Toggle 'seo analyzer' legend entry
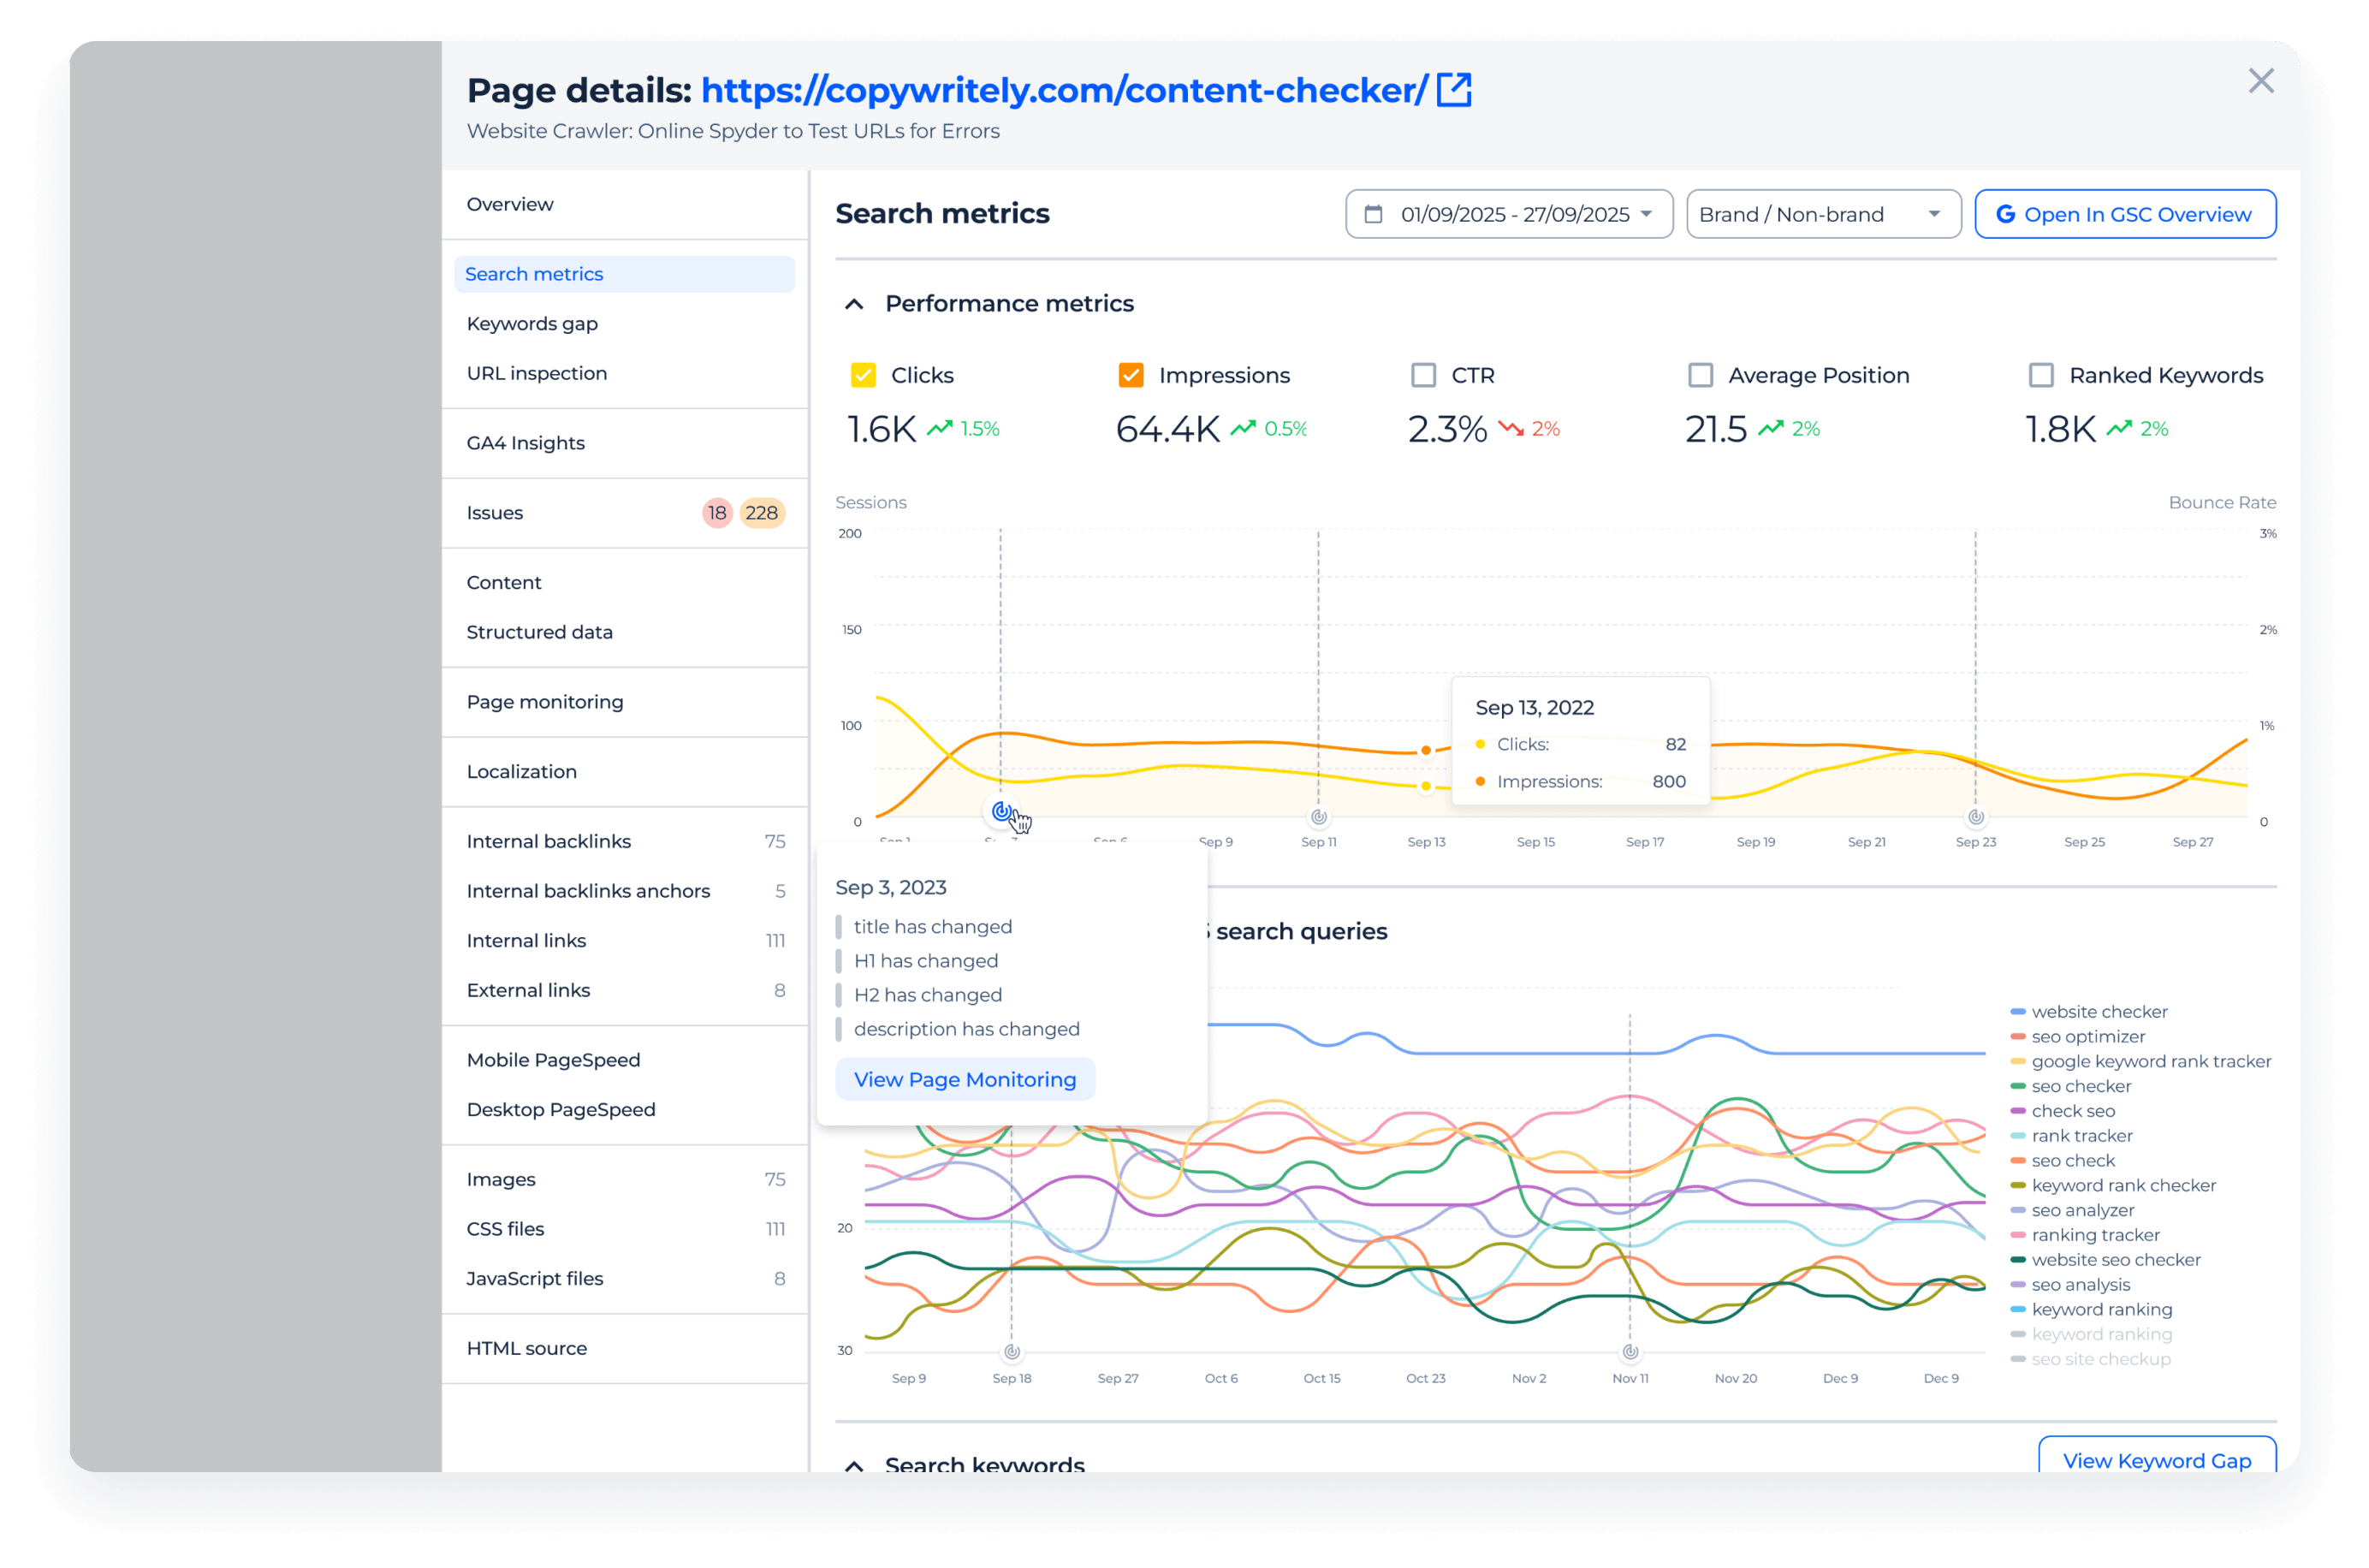This screenshot has height=1568, width=2369. [2071, 1211]
